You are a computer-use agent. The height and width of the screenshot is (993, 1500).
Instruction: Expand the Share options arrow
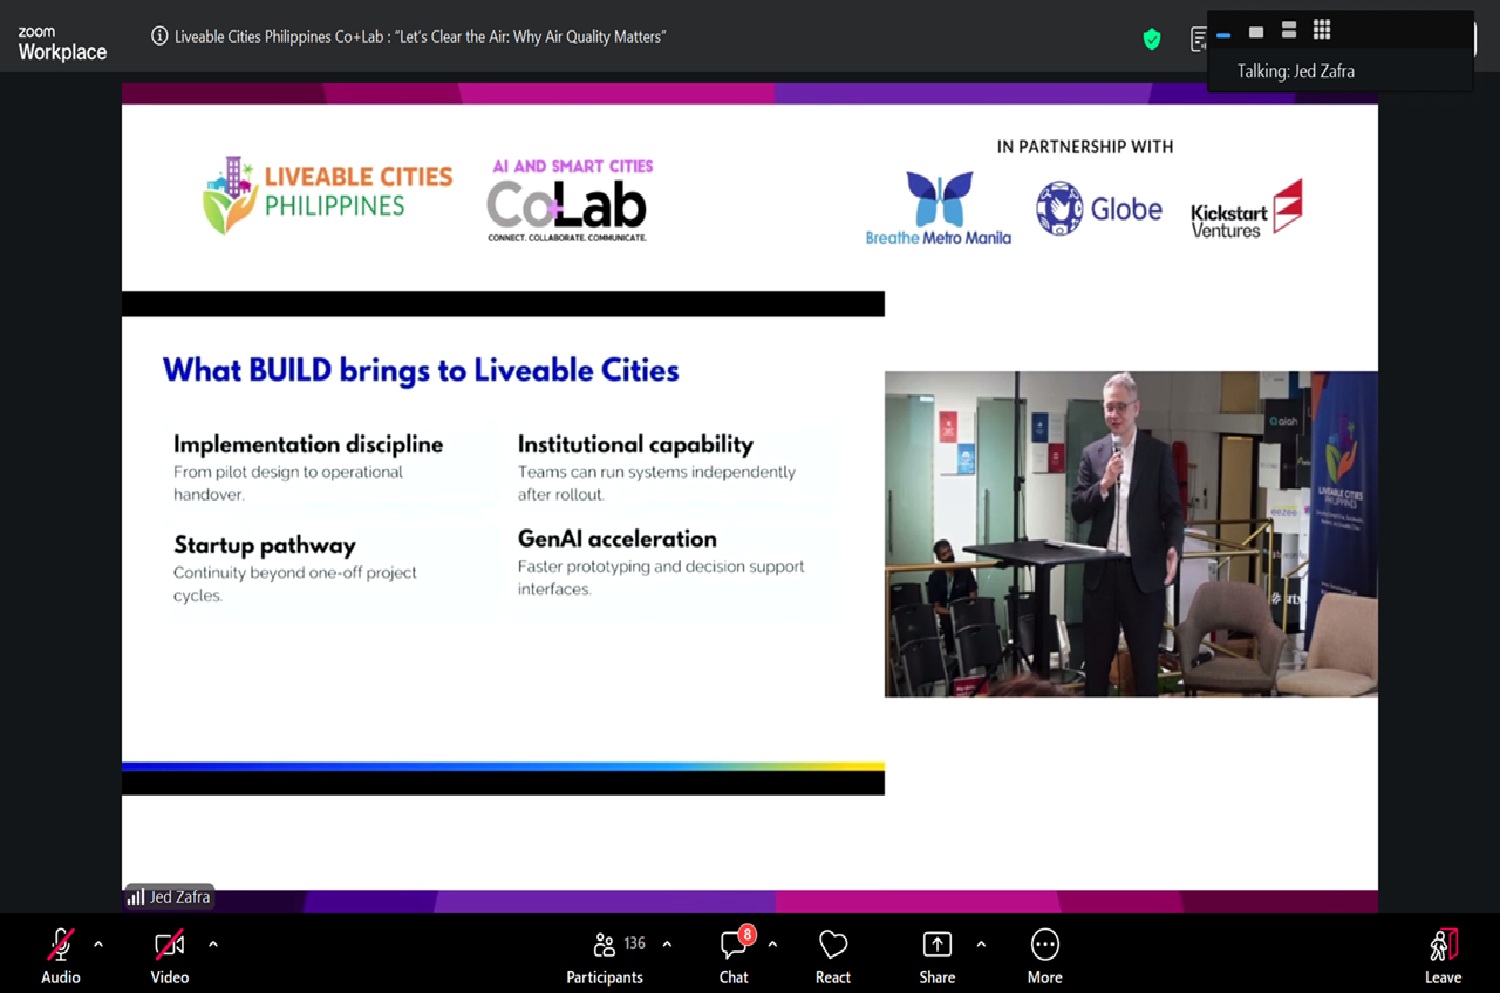coord(981,944)
